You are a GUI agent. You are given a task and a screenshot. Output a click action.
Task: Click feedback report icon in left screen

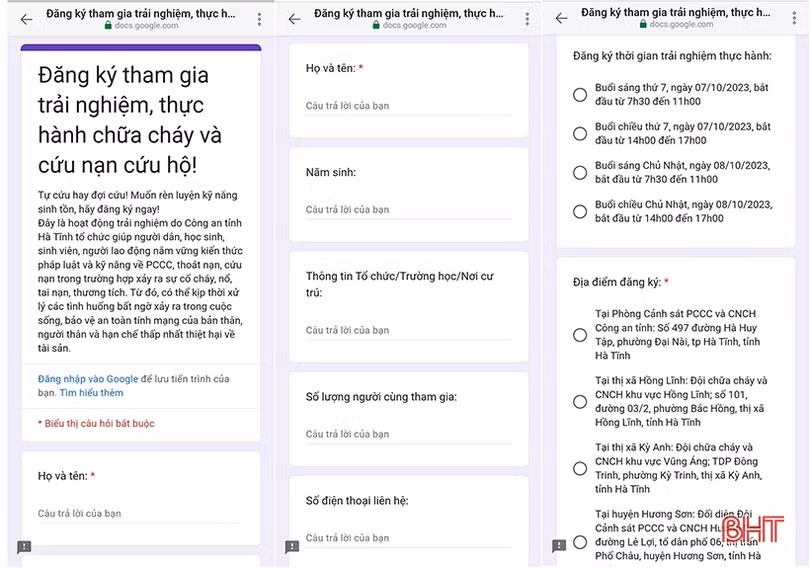point(25,547)
